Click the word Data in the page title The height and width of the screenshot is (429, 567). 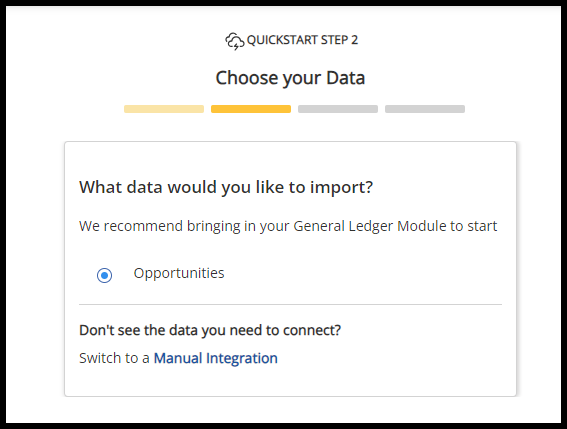(346, 78)
